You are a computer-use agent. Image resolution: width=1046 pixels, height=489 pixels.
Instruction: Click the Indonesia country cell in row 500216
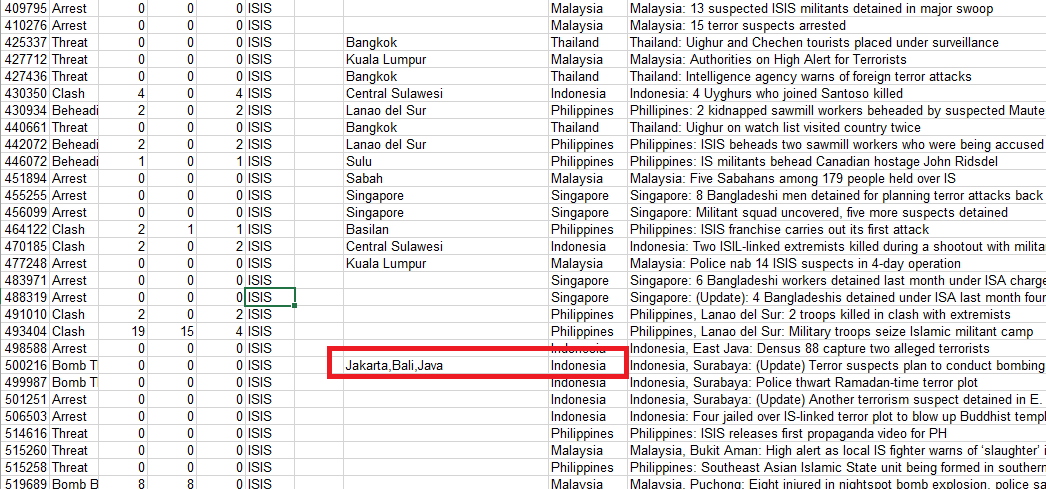(587, 366)
